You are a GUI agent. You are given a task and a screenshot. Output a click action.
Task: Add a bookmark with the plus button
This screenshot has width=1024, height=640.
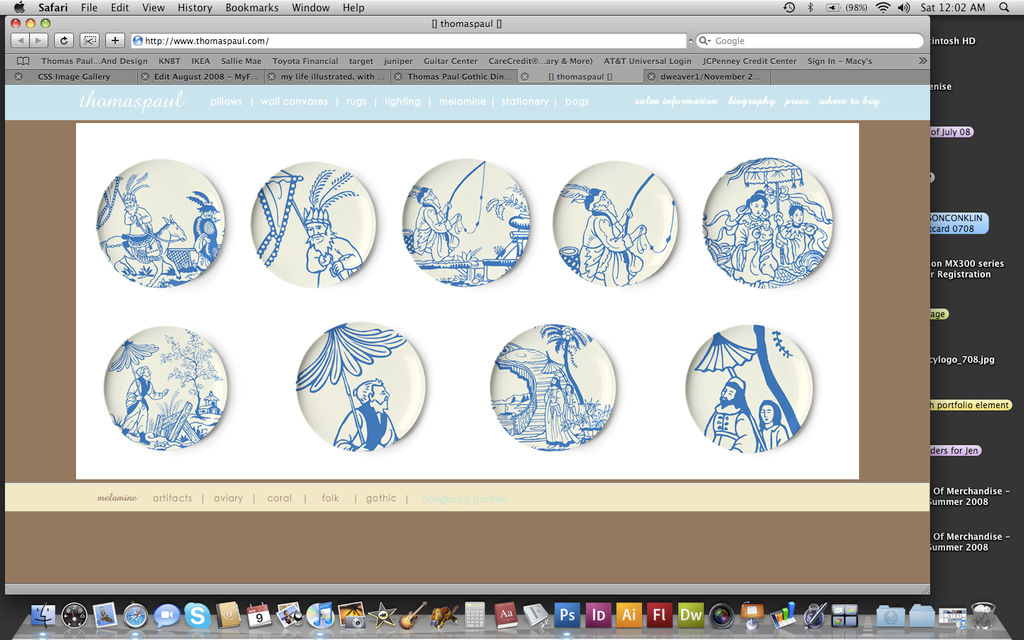(115, 40)
